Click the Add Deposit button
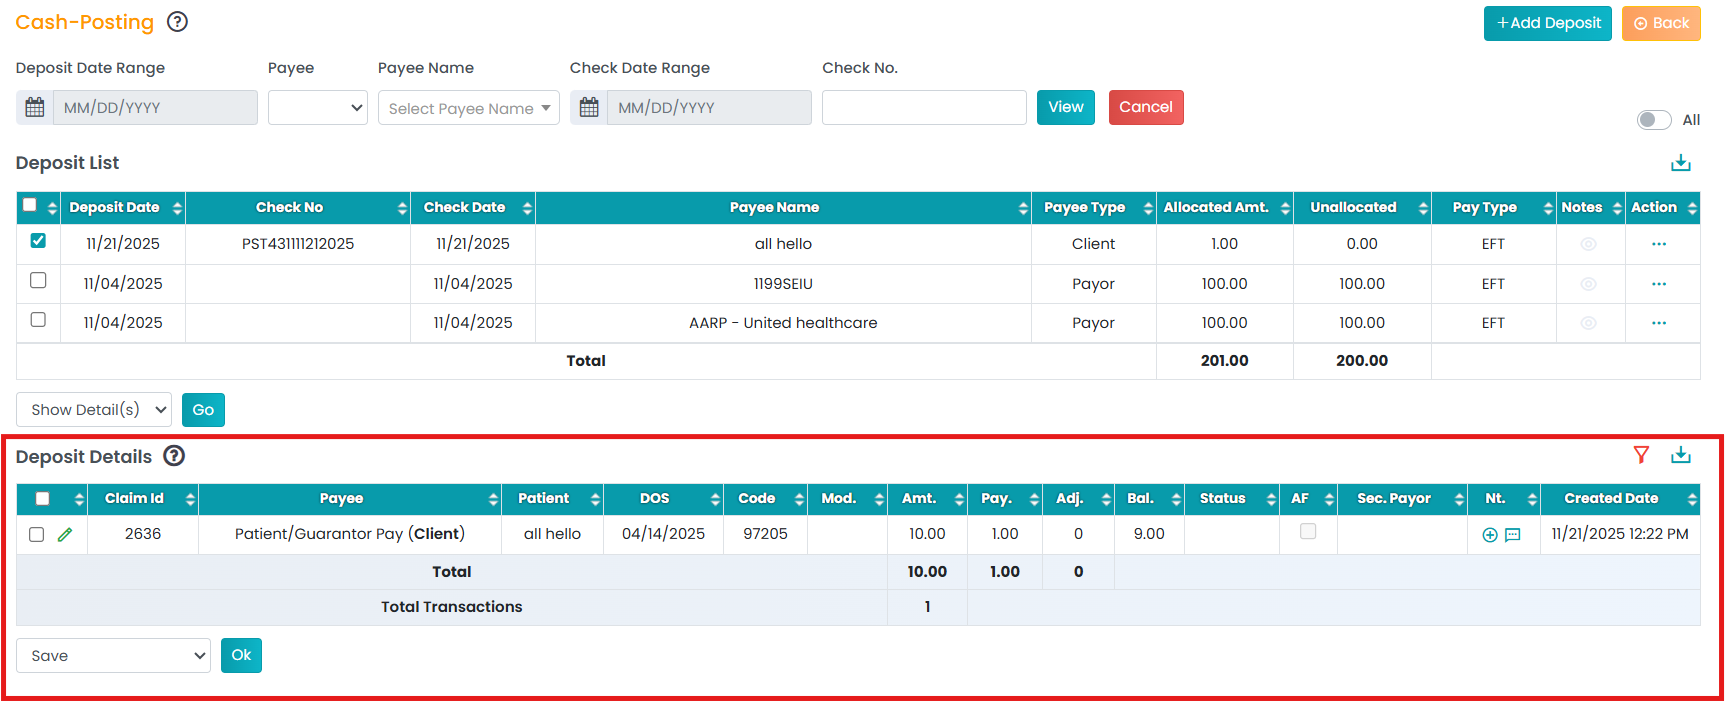The height and width of the screenshot is (701, 1725). pyautogui.click(x=1548, y=23)
